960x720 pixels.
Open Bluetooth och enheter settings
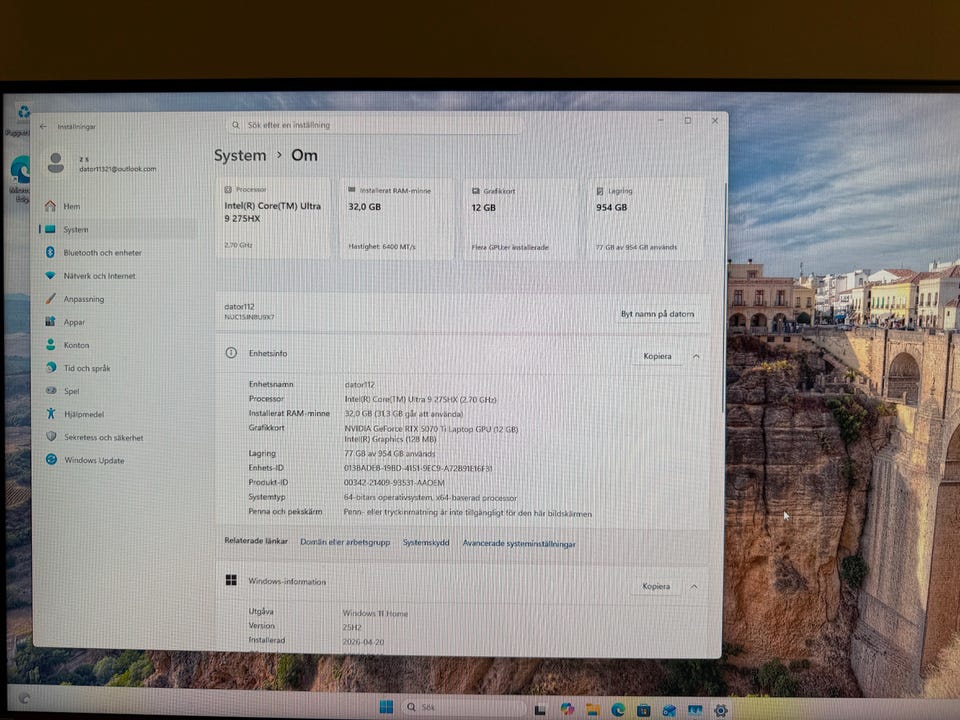click(102, 253)
